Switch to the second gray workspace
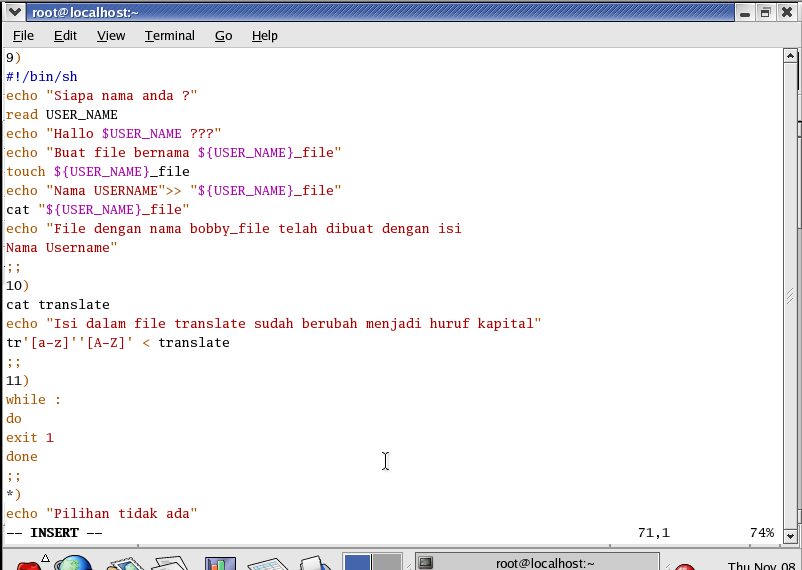Image resolution: width=802 pixels, height=570 pixels. click(386, 562)
